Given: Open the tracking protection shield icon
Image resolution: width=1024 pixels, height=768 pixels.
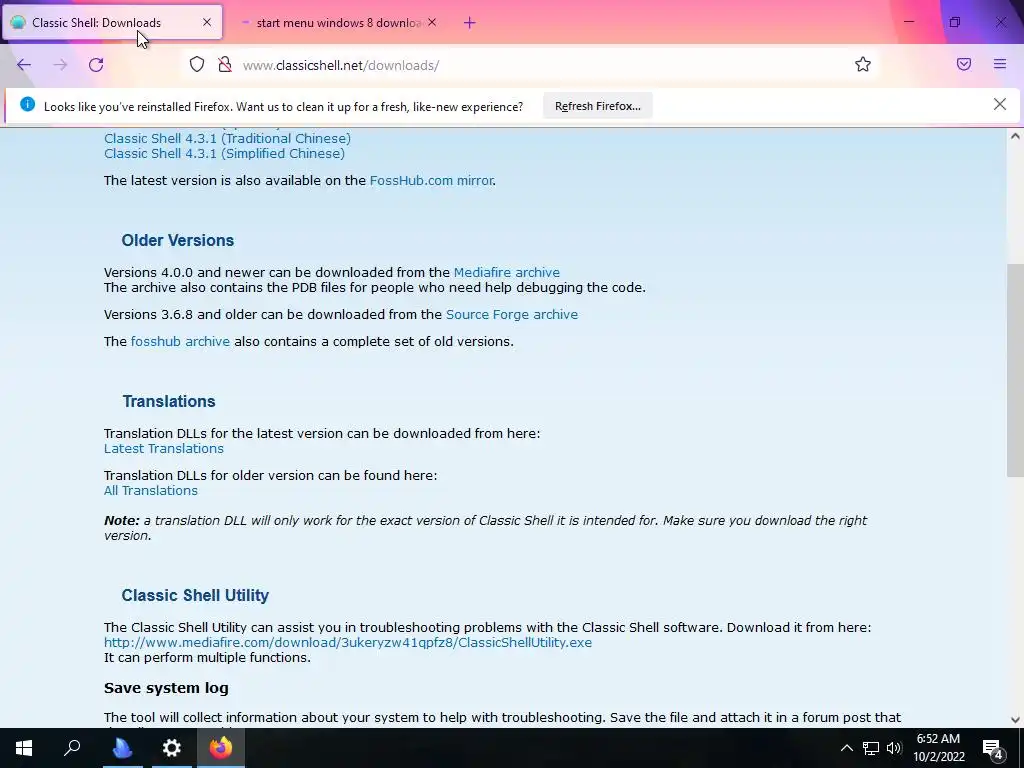Looking at the screenshot, I should click(x=197, y=65).
